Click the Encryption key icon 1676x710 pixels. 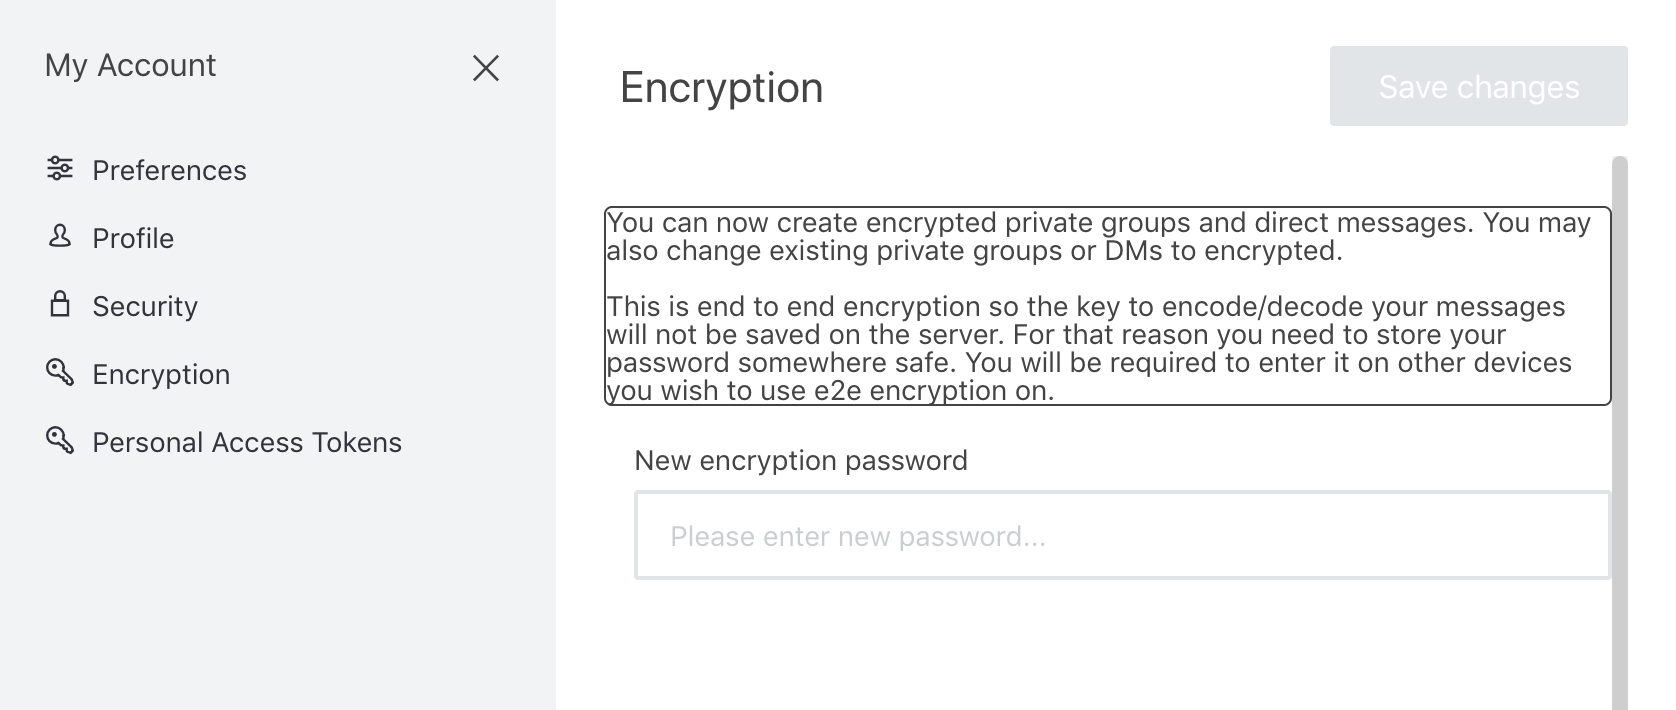[x=60, y=373]
